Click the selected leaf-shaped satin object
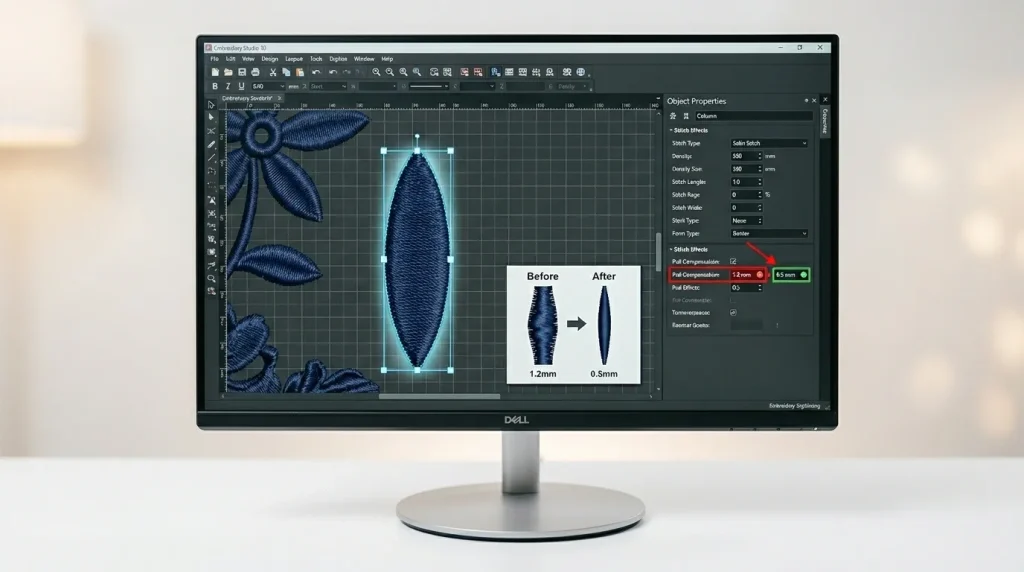 point(417,261)
